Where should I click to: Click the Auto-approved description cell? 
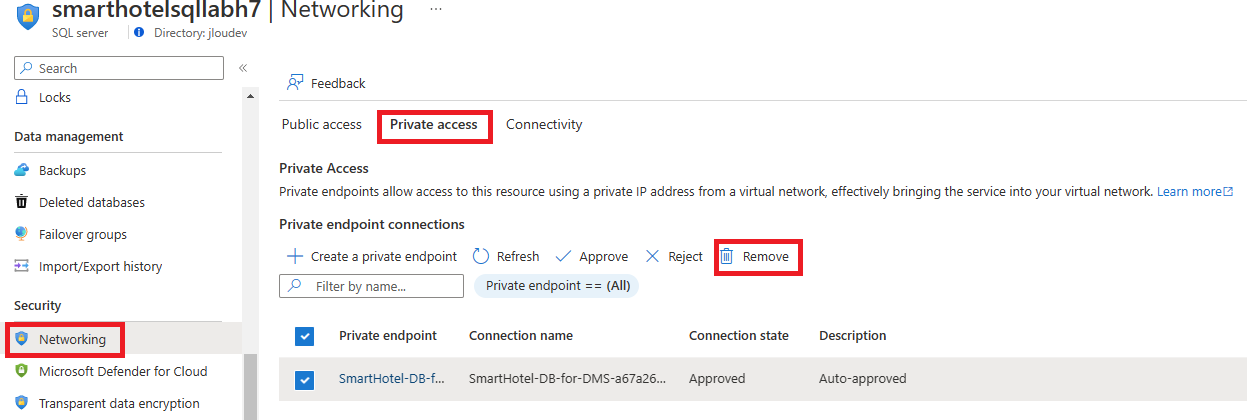[x=863, y=379]
